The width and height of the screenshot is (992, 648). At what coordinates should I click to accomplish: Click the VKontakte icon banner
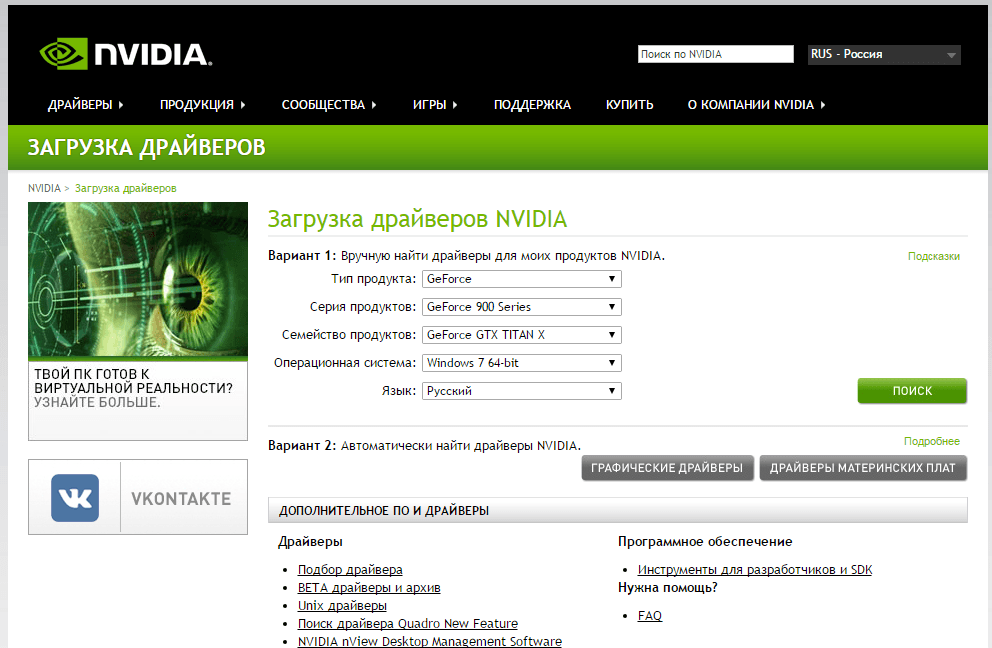(138, 498)
